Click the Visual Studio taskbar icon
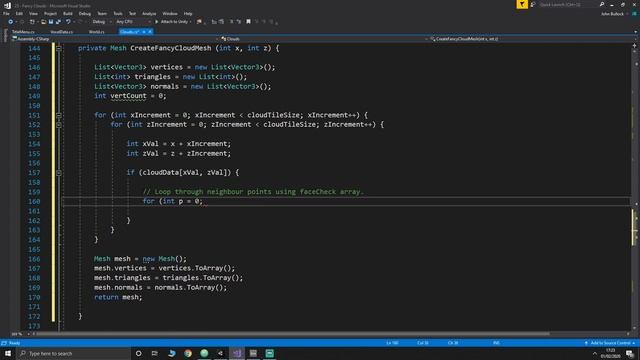640x360 pixels. point(237,353)
